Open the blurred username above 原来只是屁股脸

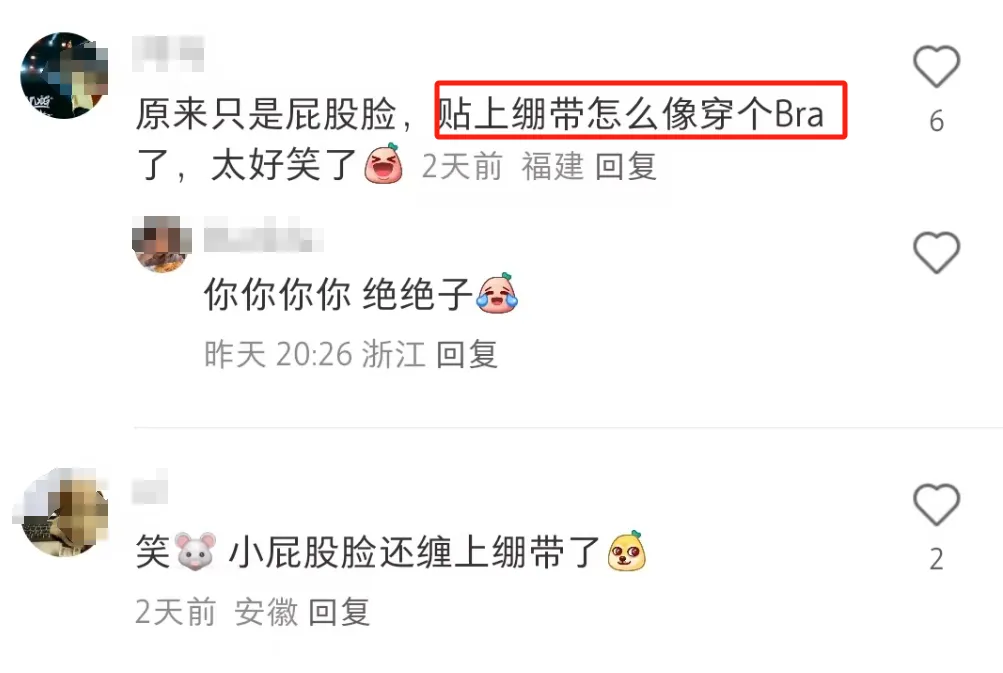pos(168,54)
